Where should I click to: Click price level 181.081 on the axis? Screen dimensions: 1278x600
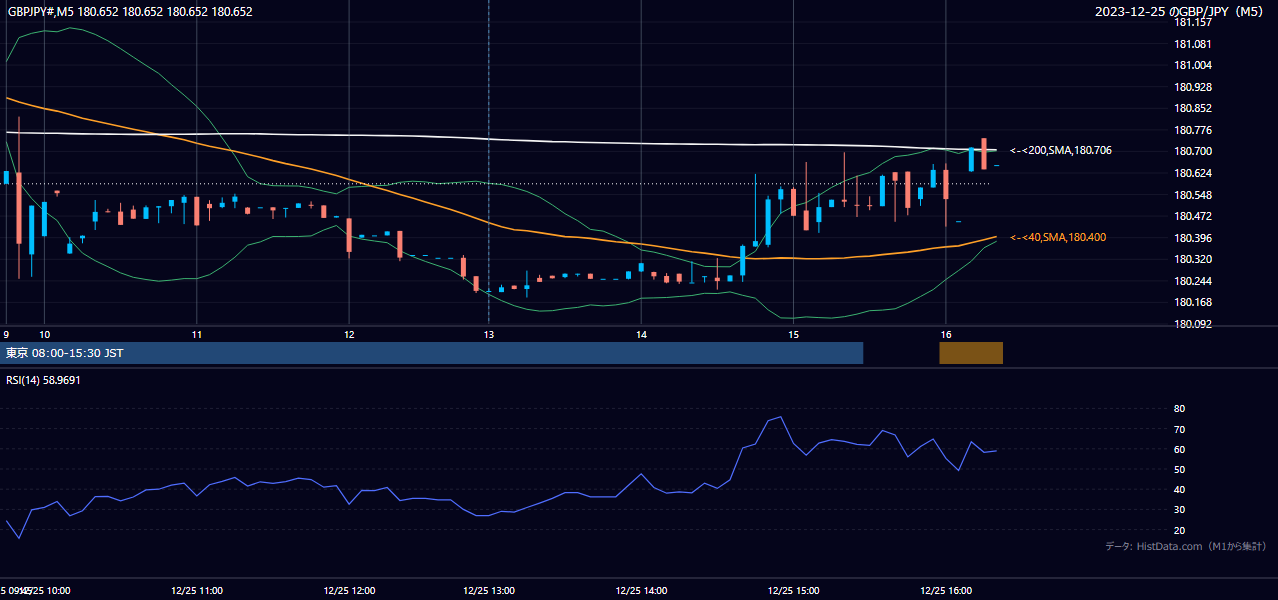1192,44
